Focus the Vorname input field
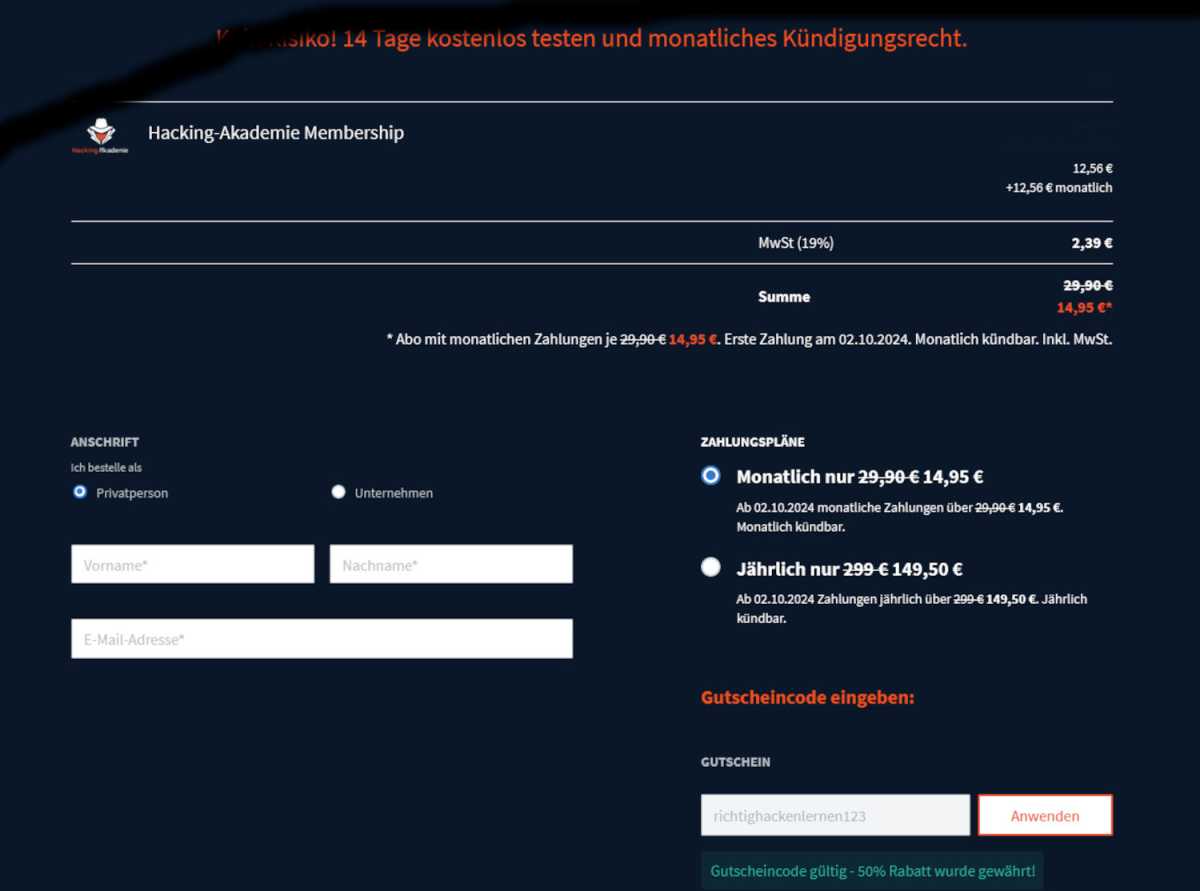Screen dimensions: 1200x891 coord(193,564)
